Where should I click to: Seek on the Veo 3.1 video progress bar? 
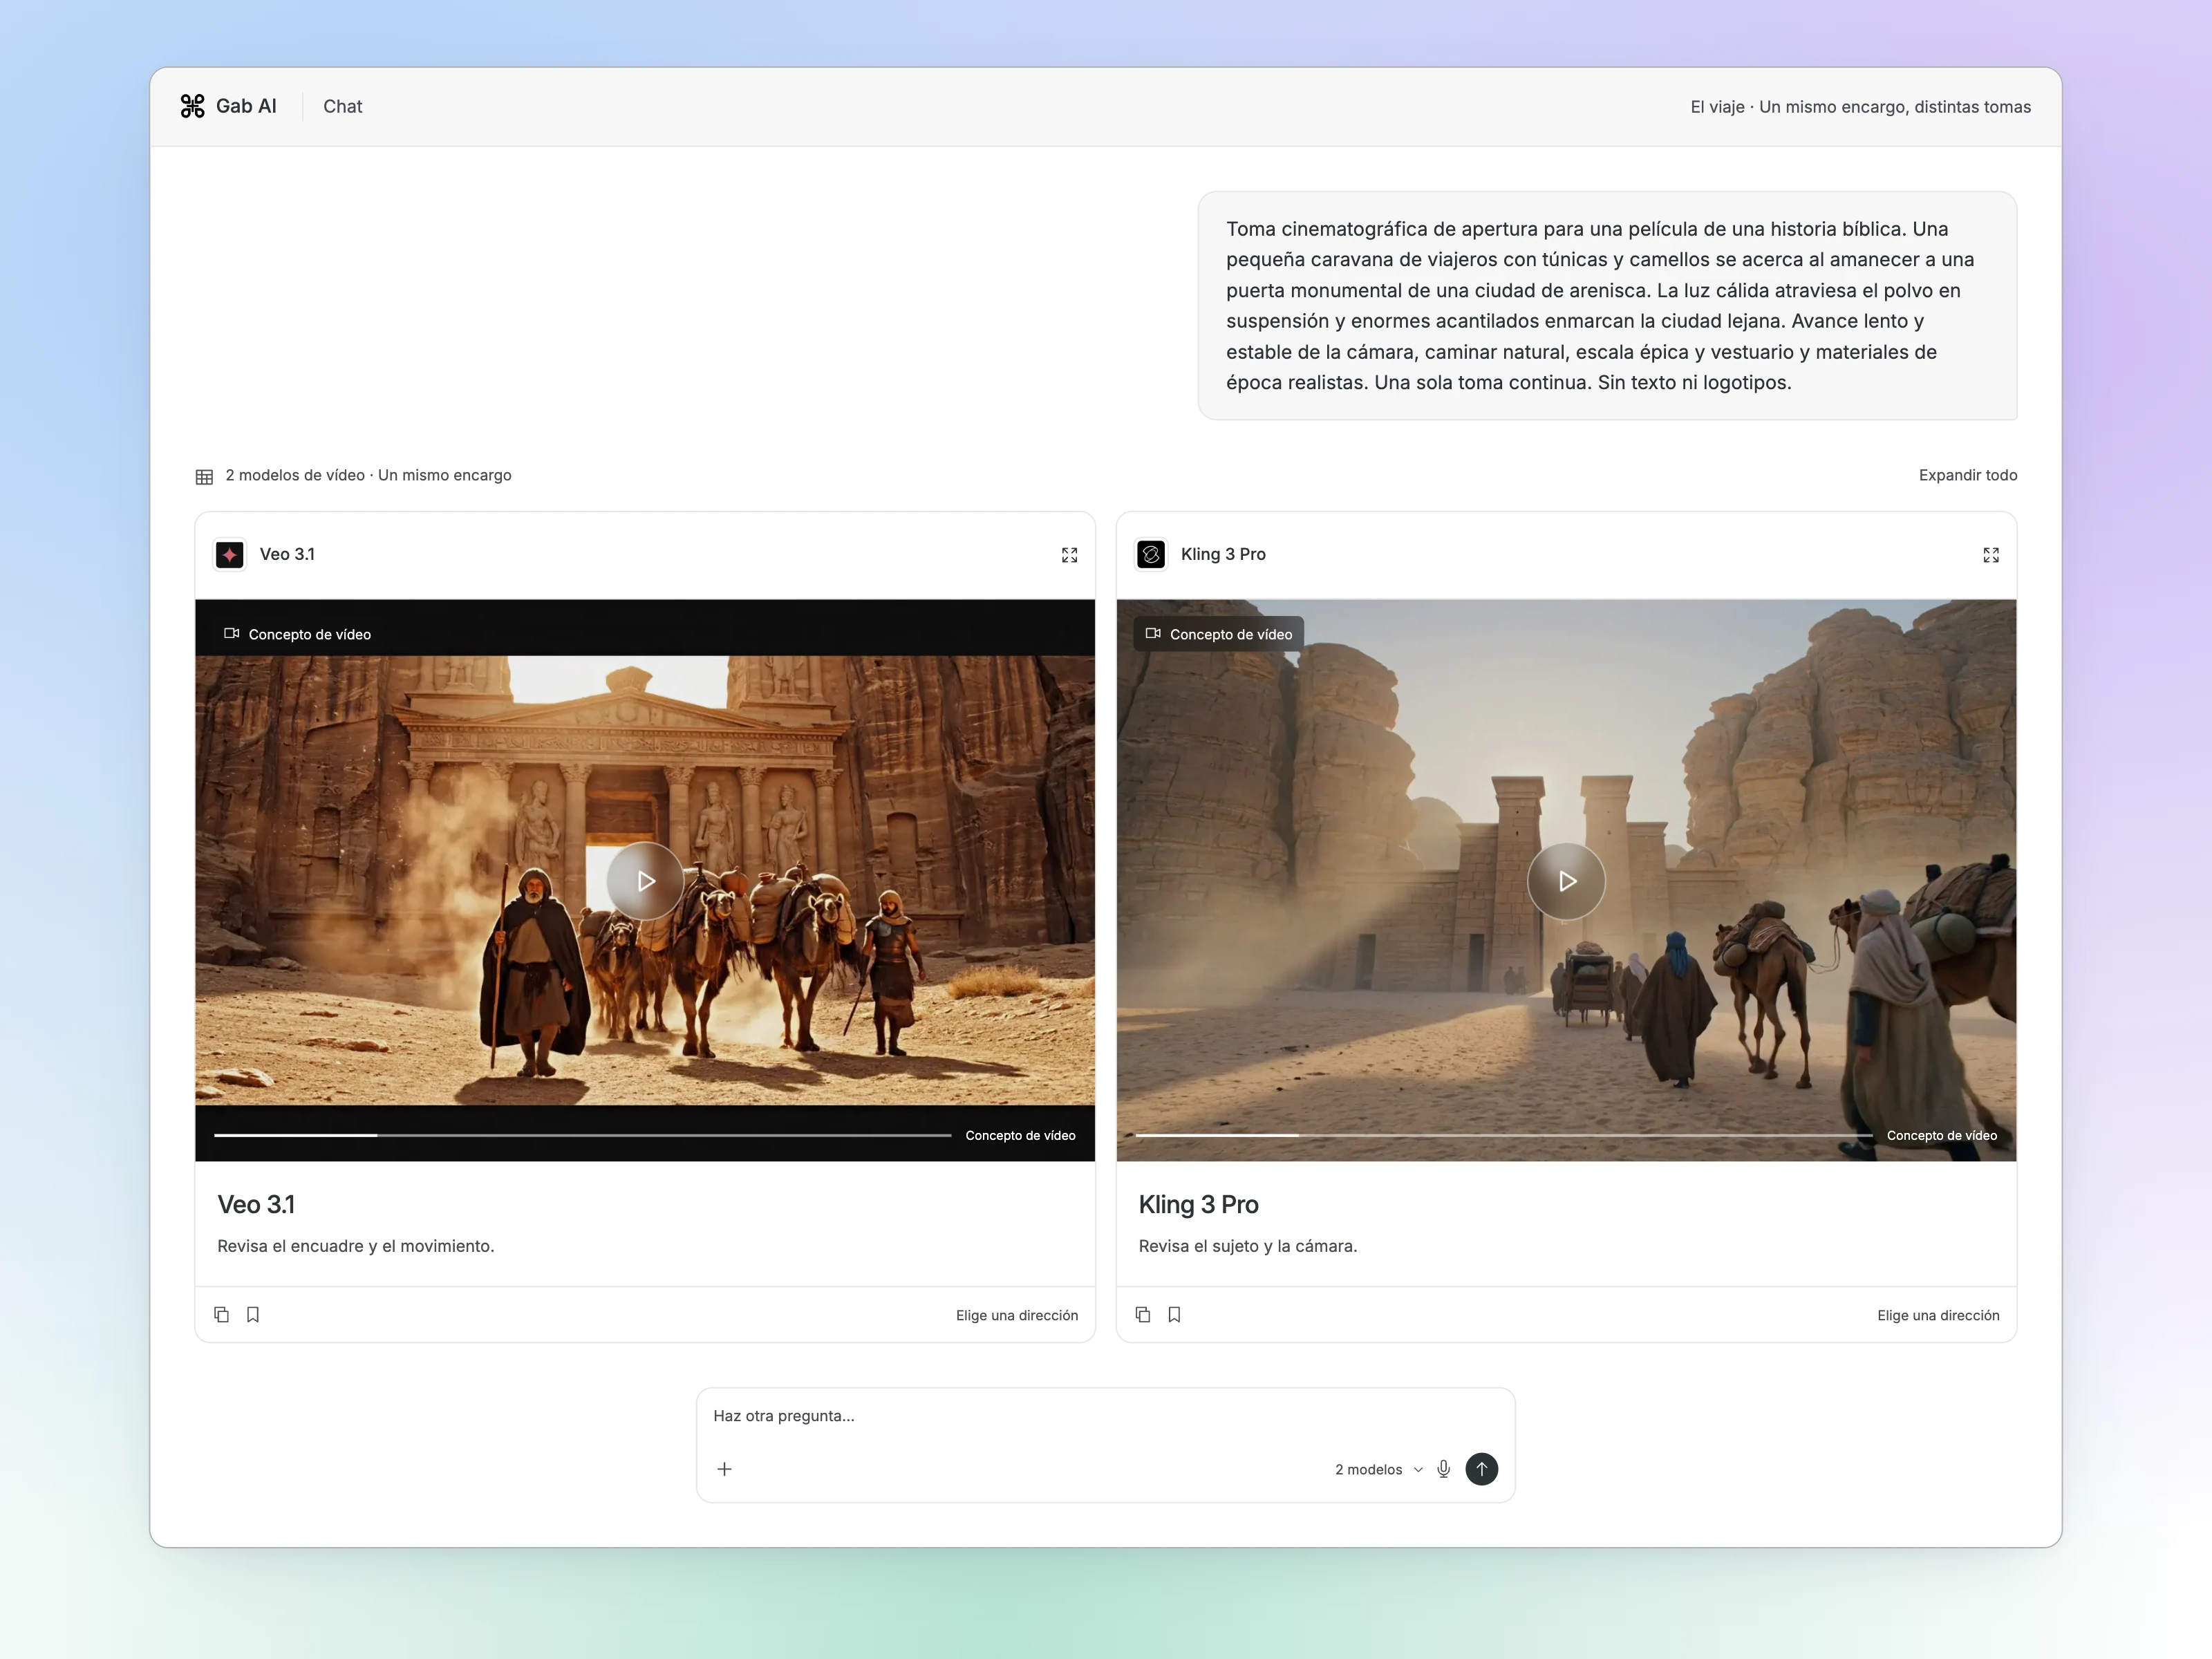583,1135
